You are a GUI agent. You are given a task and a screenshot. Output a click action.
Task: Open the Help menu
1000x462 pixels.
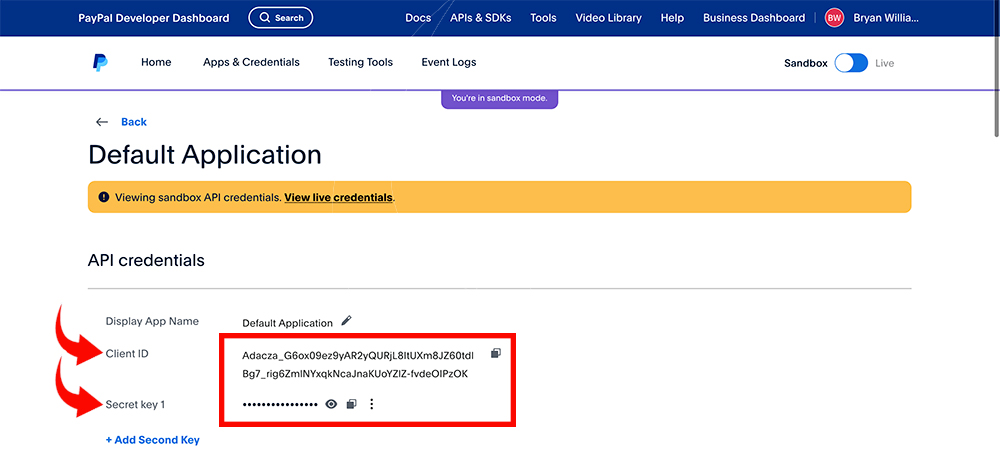(672, 18)
